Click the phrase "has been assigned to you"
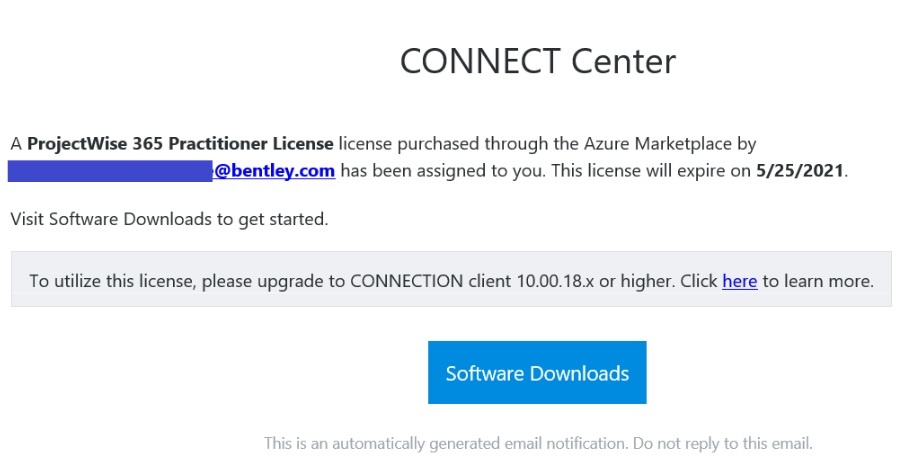 (x=442, y=171)
